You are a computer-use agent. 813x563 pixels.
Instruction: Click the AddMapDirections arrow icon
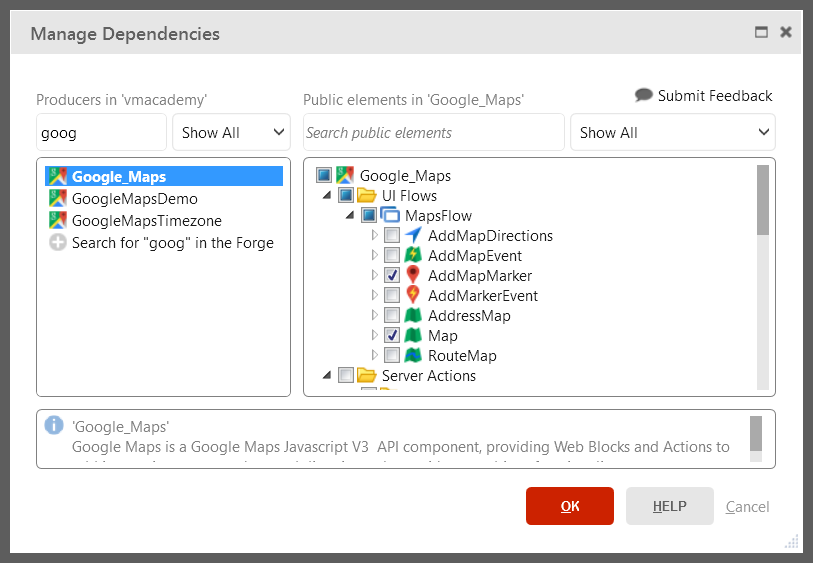point(413,236)
